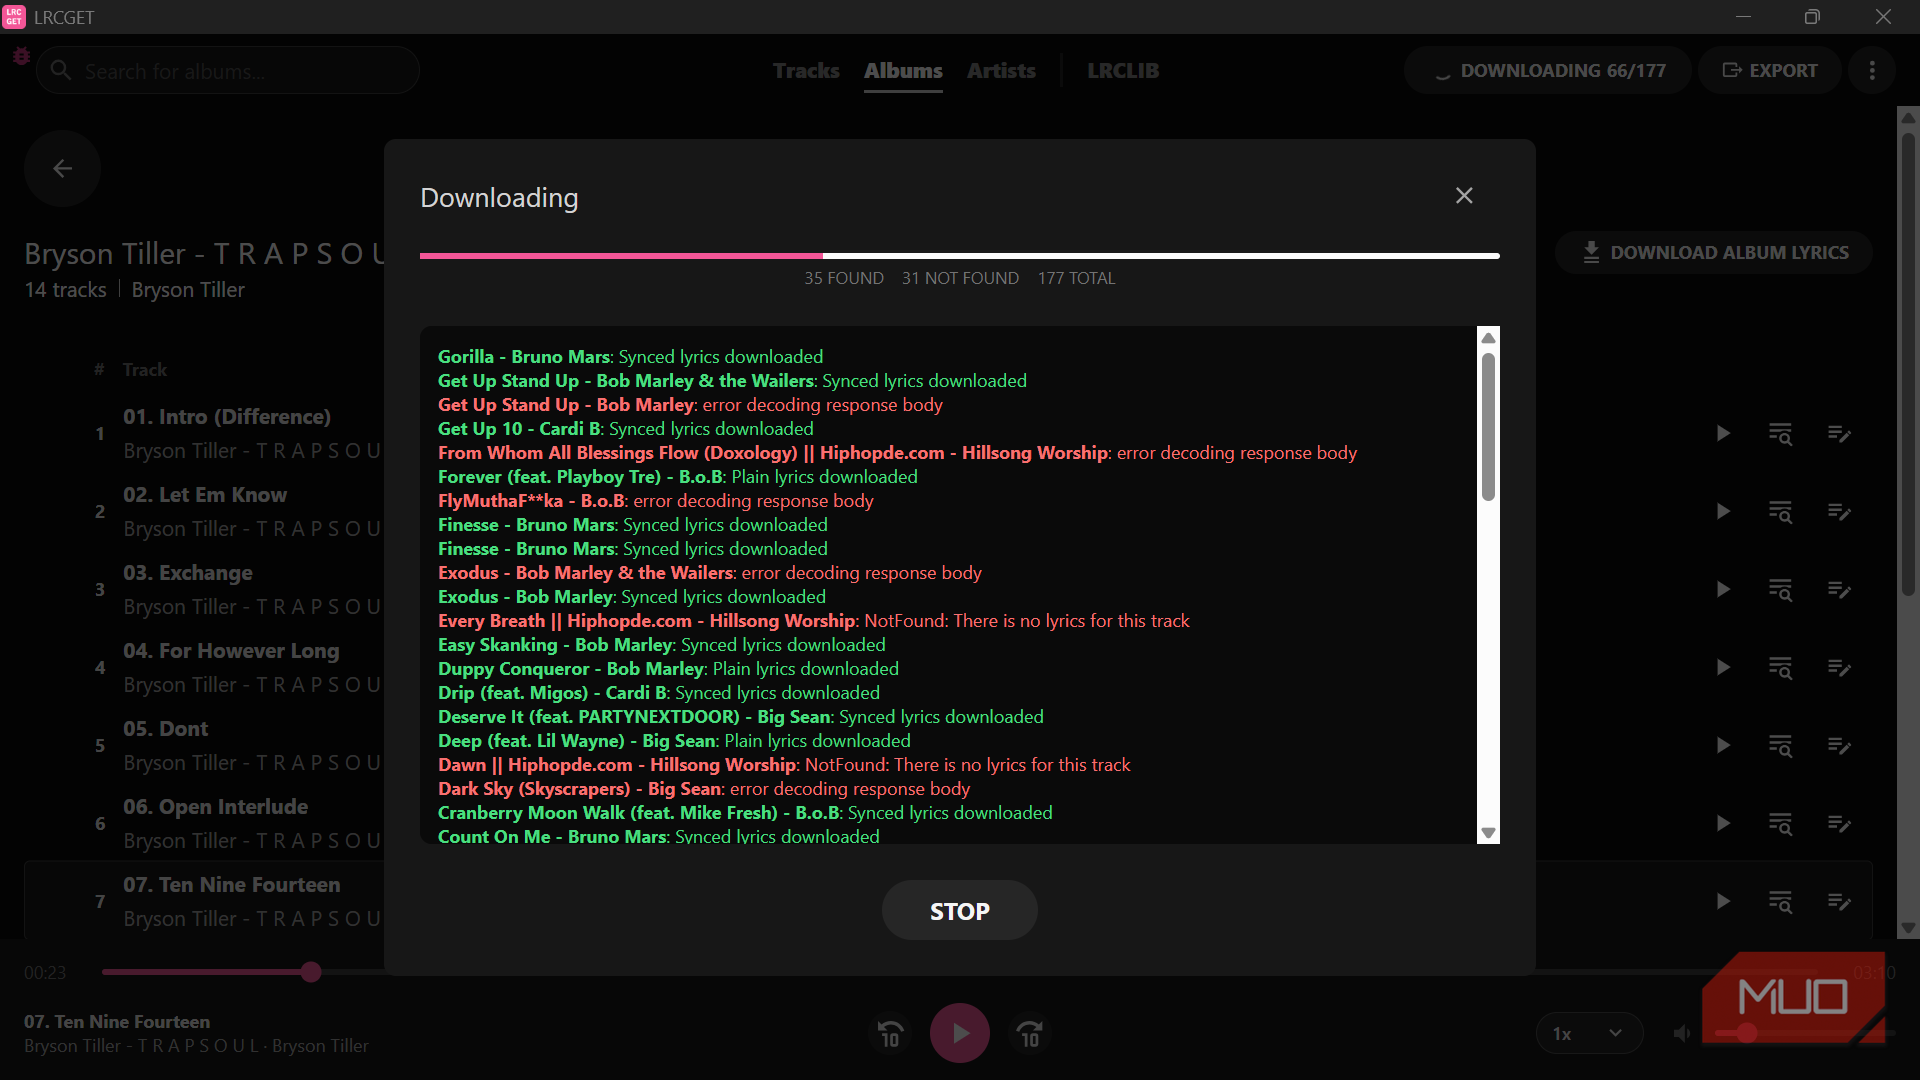Screen dimensions: 1920x1080
Task: Search lyrics for 04. For However Long
Action: coord(1780,667)
